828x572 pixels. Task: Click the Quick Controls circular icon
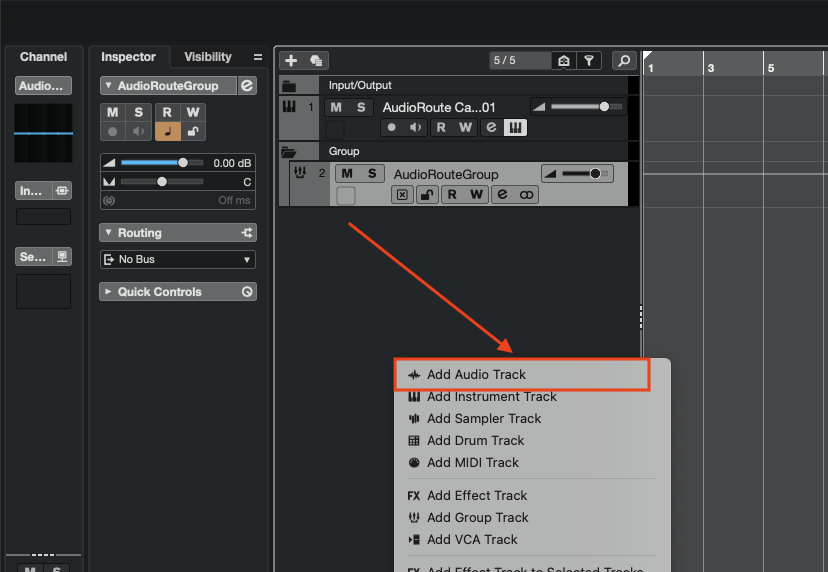click(x=247, y=292)
